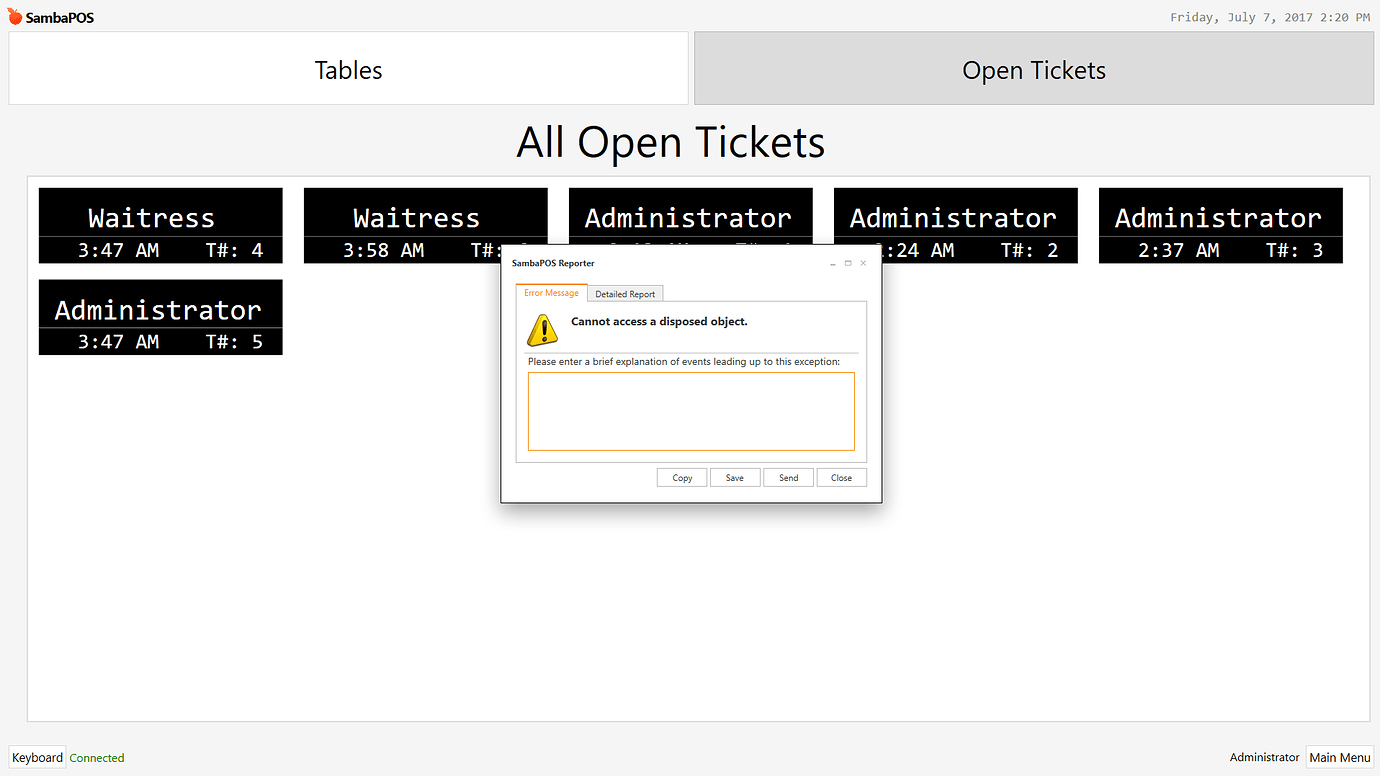Click the SambaPOS logo icon
This screenshot has width=1380, height=776.
(15, 17)
